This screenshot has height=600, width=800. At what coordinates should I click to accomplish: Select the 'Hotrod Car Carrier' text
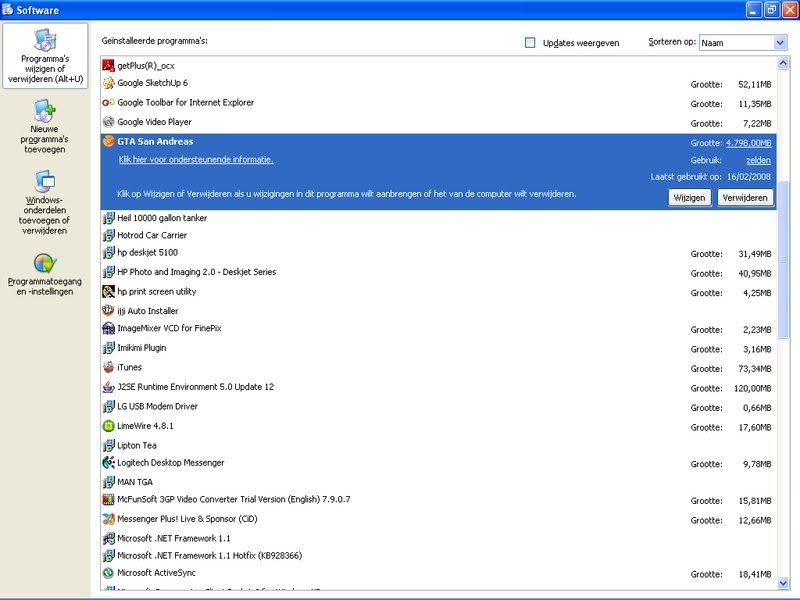(152, 235)
